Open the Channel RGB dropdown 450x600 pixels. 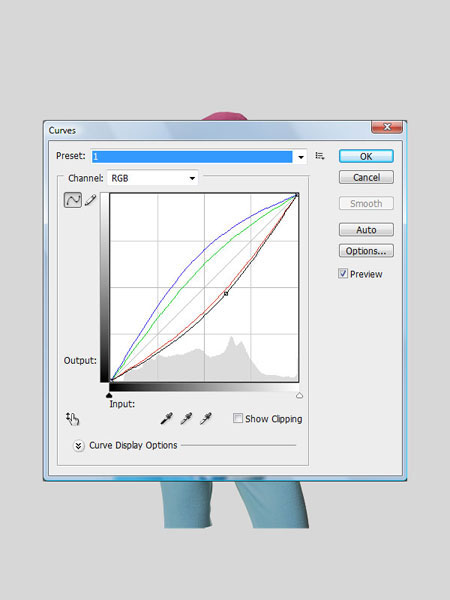[153, 178]
